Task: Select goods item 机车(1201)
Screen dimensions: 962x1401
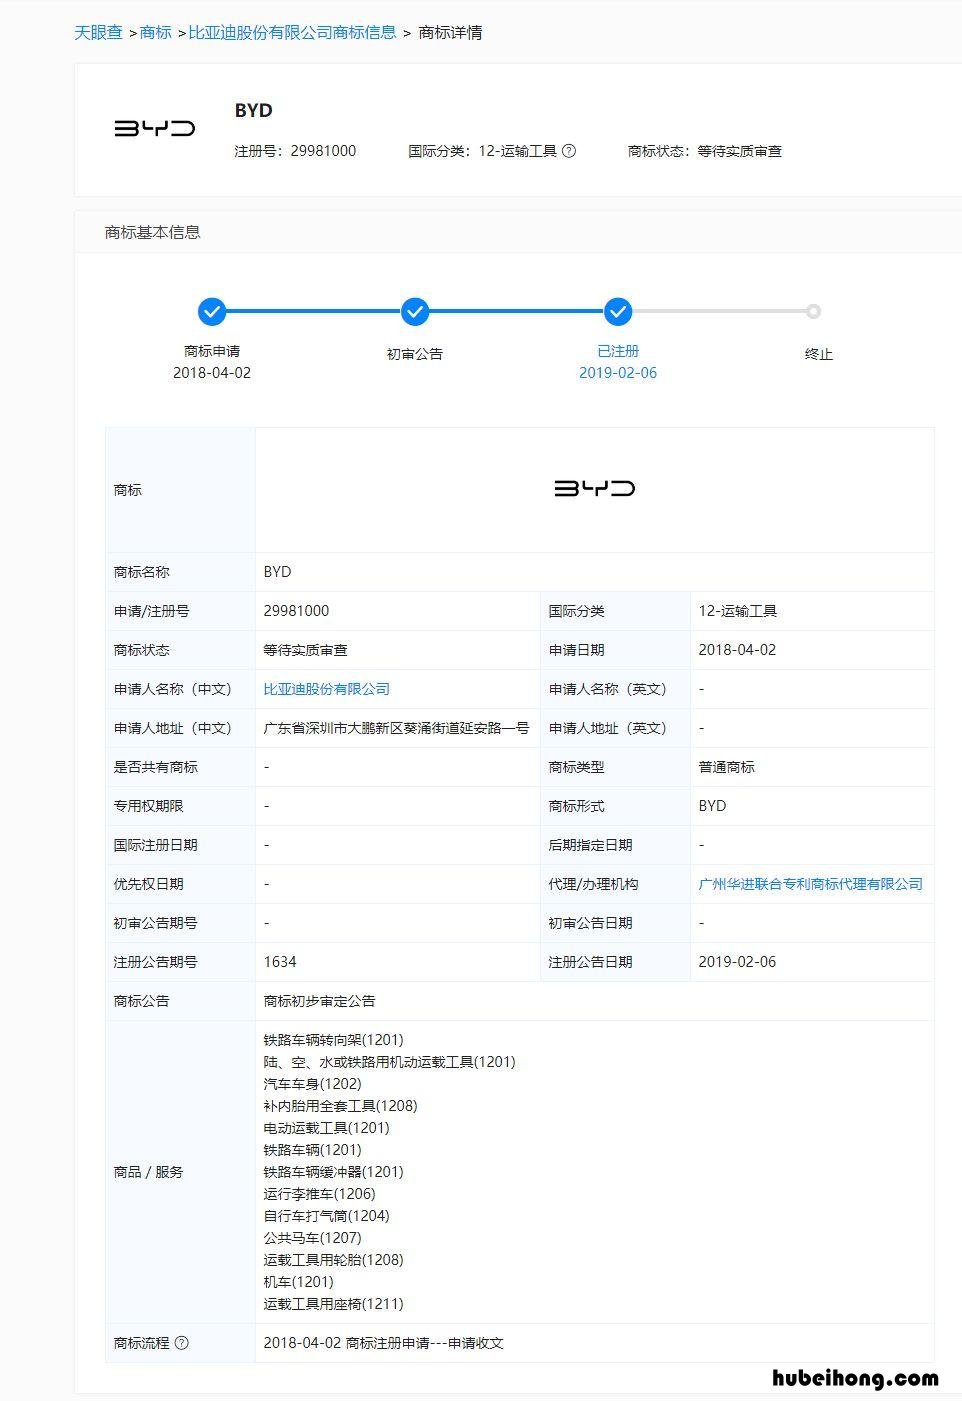Action: [x=298, y=1282]
